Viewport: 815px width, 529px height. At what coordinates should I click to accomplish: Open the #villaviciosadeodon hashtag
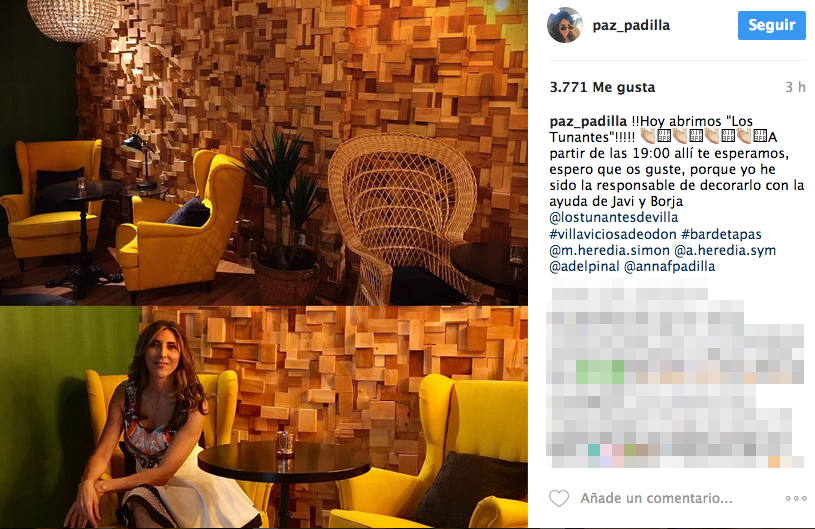click(x=613, y=234)
